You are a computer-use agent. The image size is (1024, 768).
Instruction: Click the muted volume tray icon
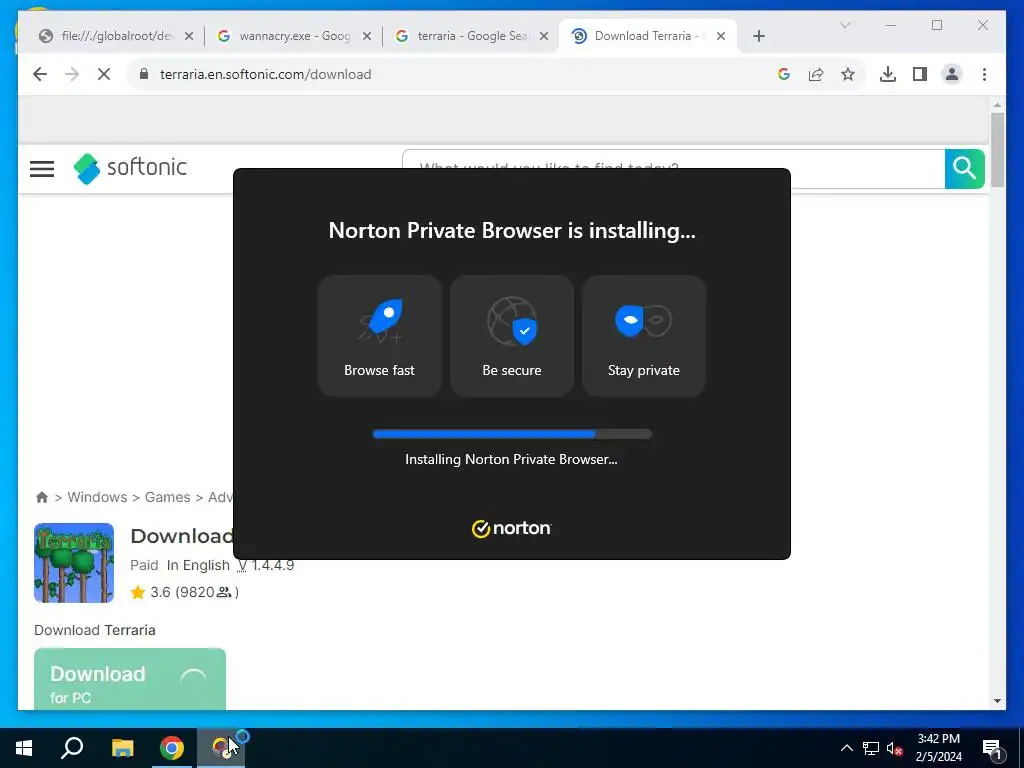click(894, 748)
